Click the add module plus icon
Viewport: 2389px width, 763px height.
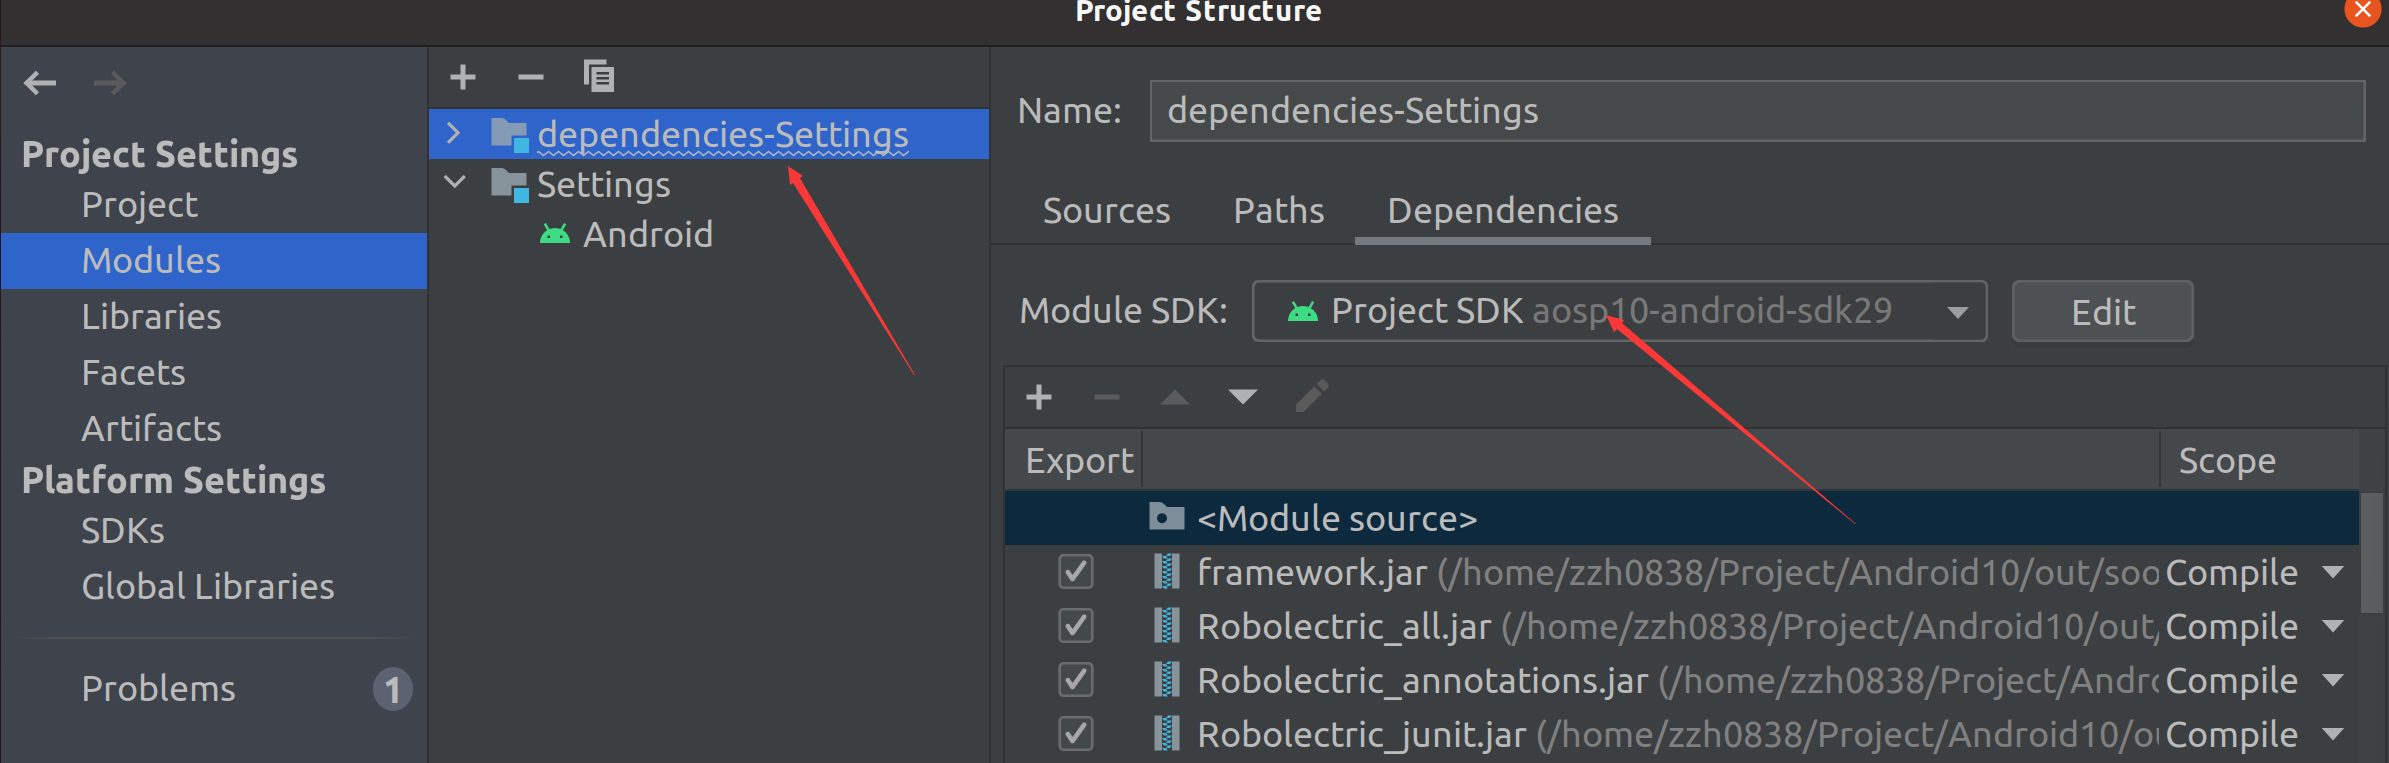click(x=463, y=77)
